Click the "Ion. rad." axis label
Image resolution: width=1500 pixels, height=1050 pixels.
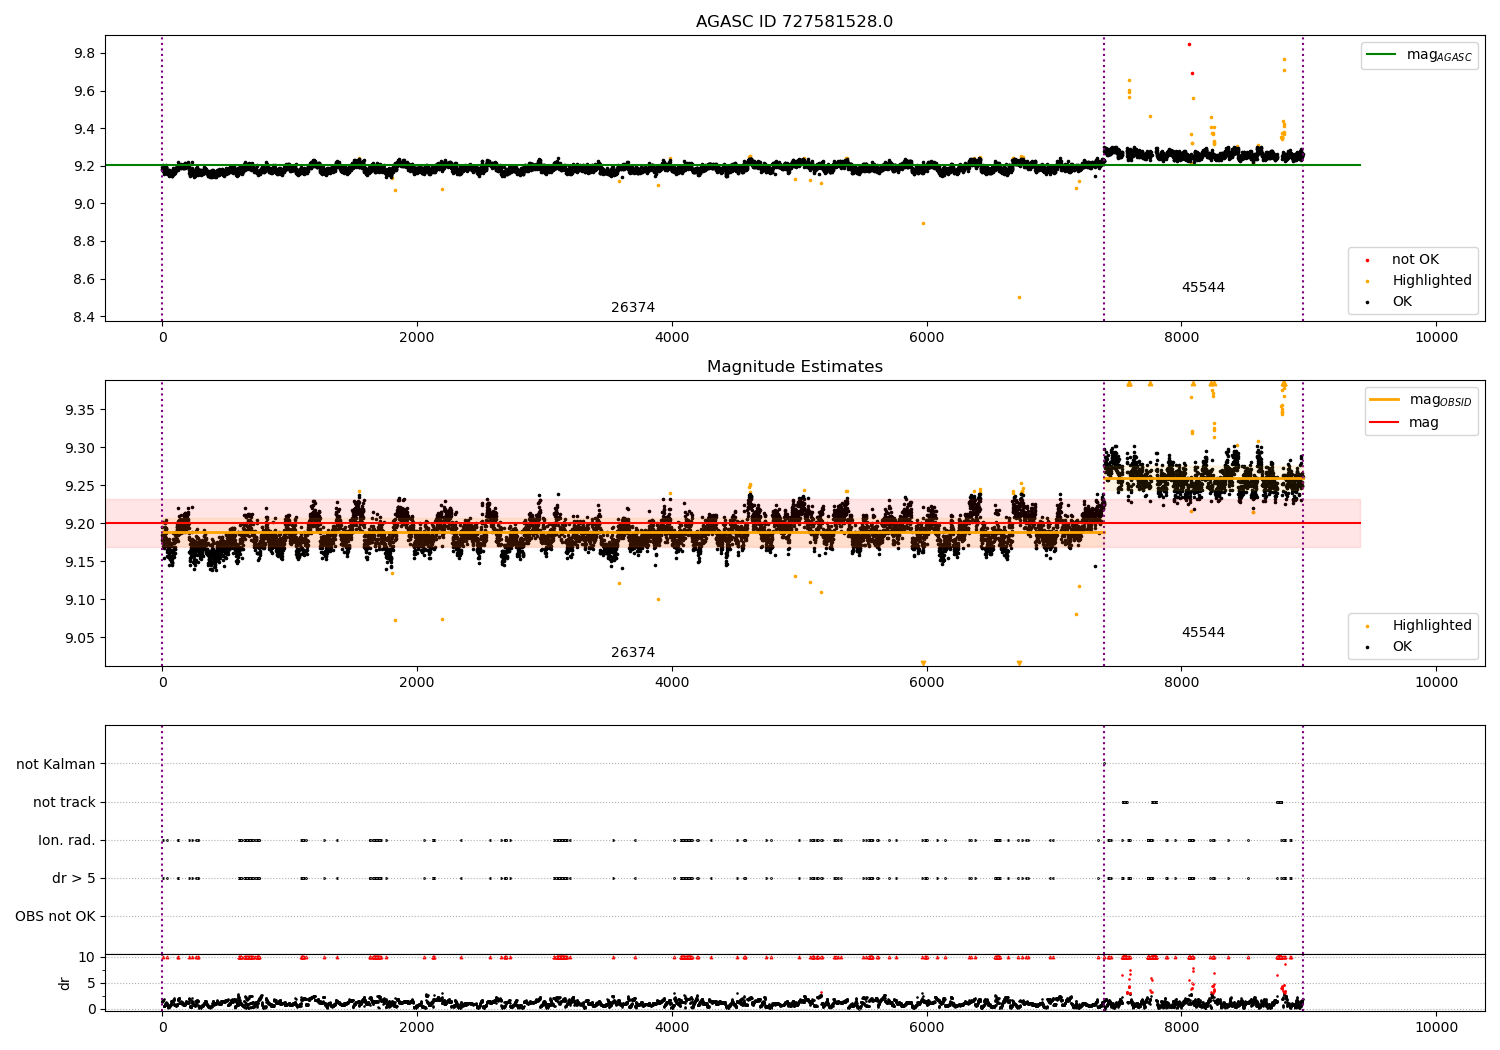(x=67, y=841)
